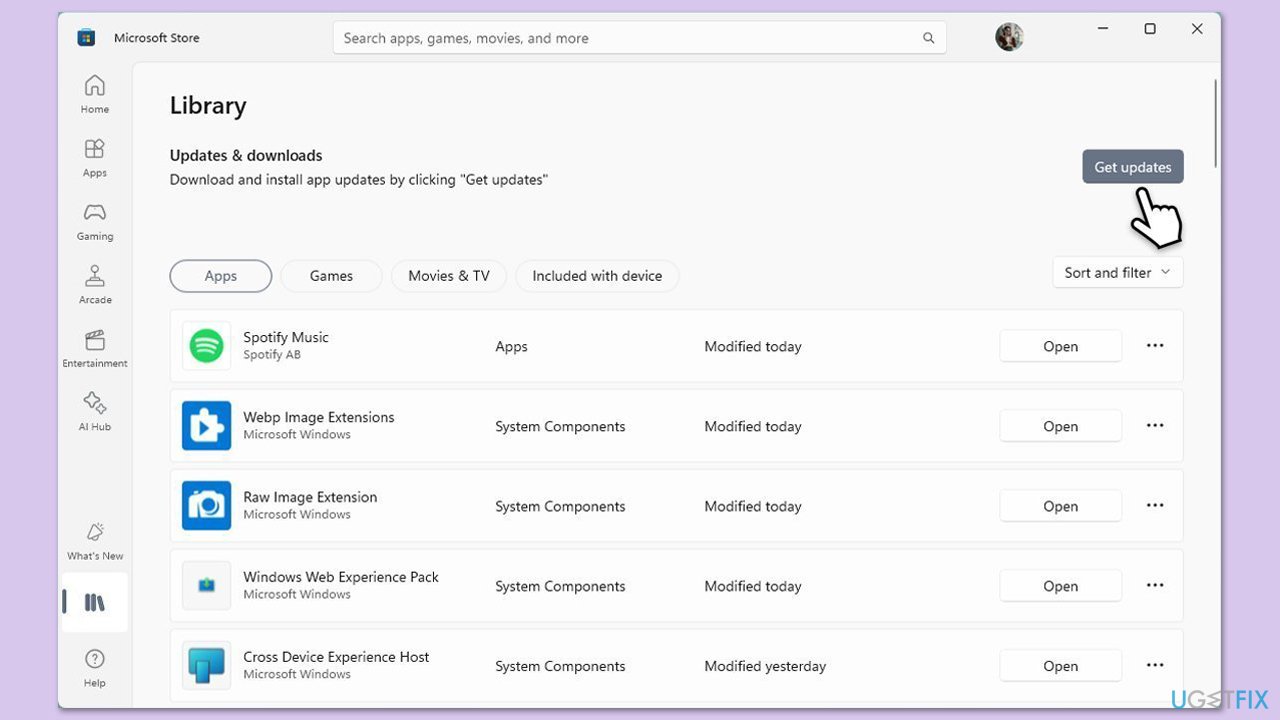Open more options for Raw Image Extension
This screenshot has width=1280, height=720.
(1155, 506)
